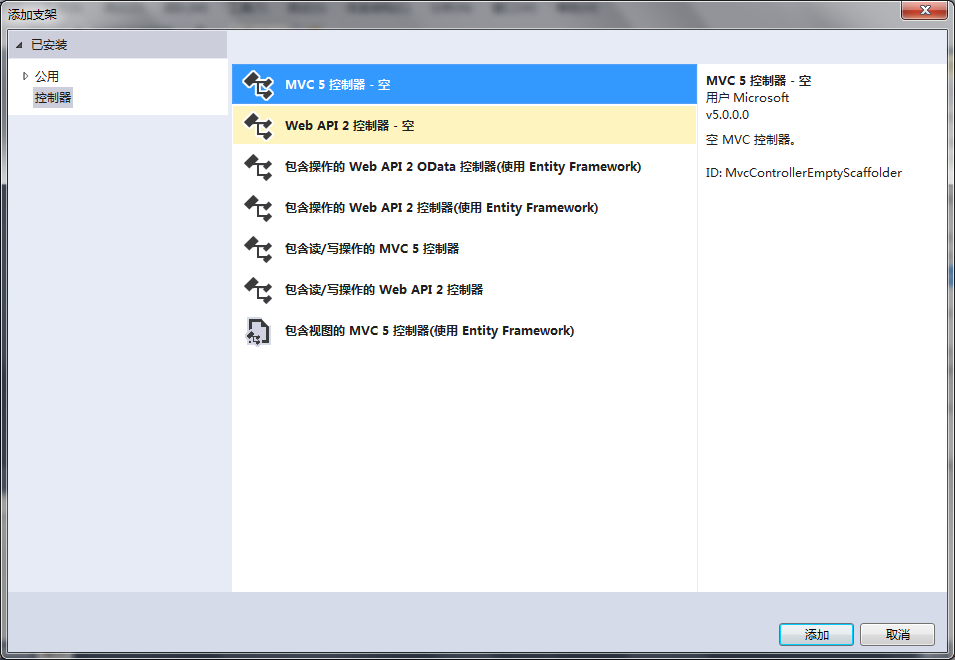
Task: Click the 取消 button
Action: 897,634
